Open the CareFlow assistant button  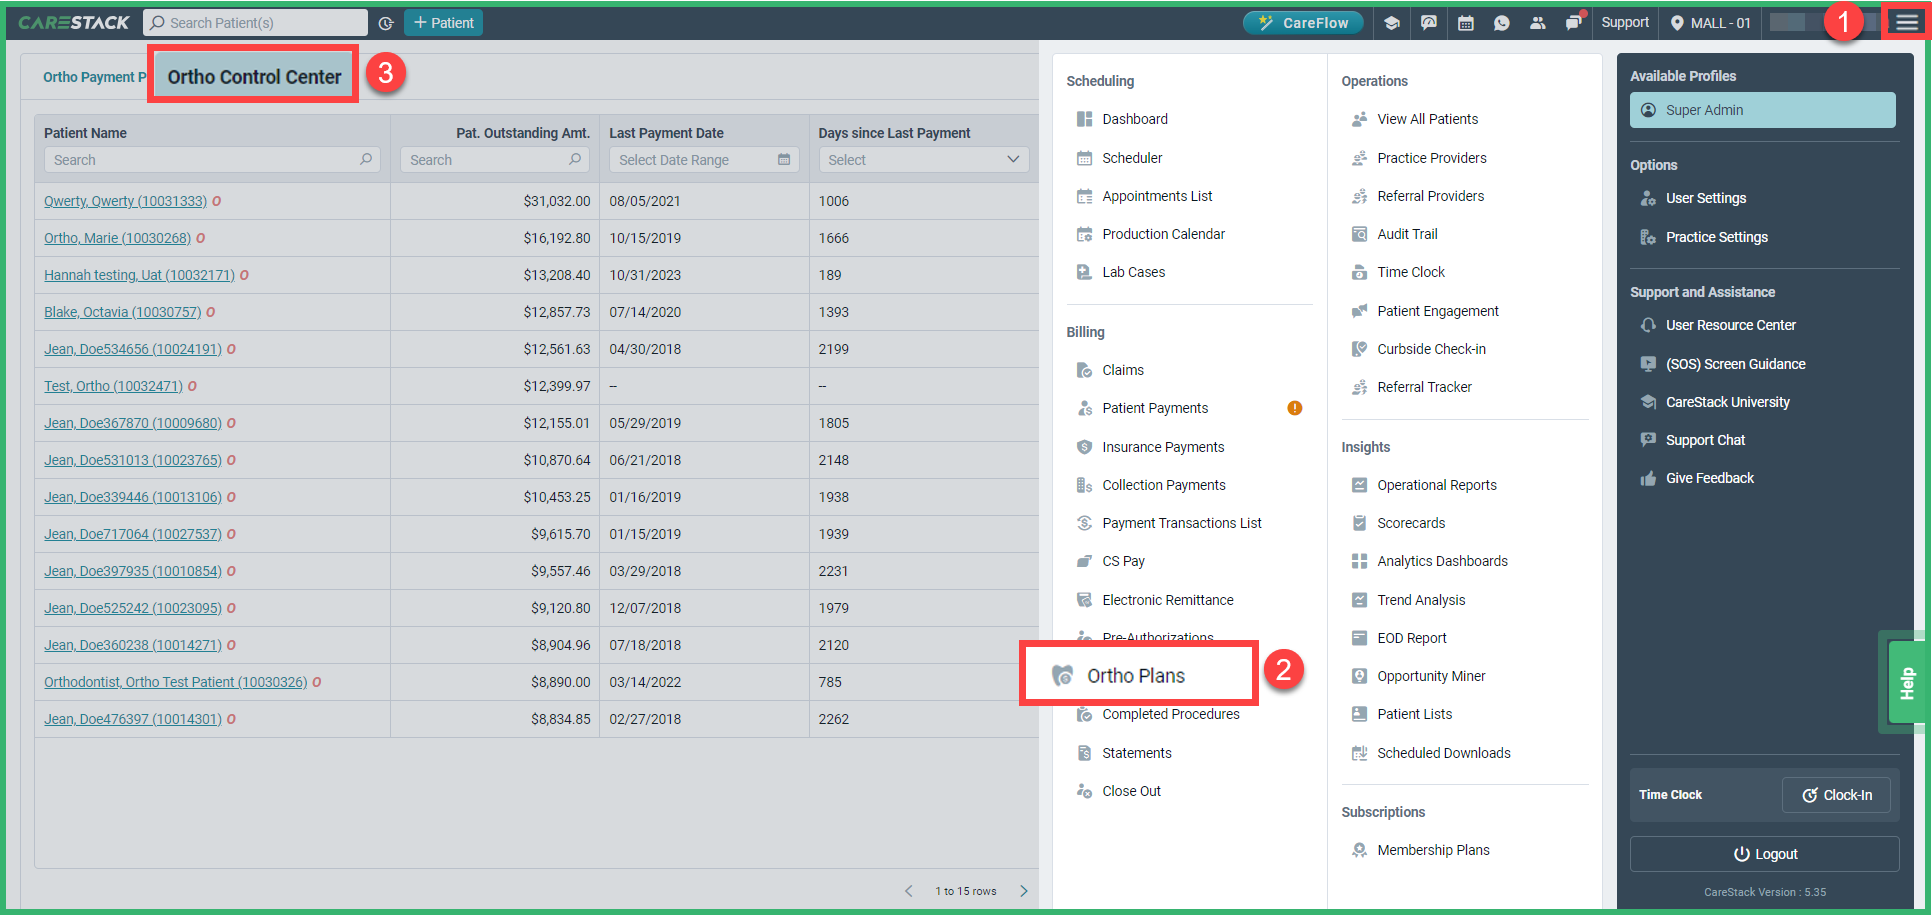pos(1303,20)
